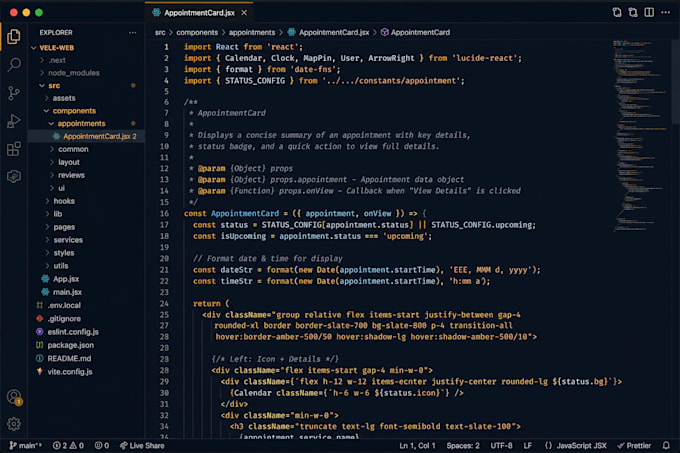Image resolution: width=680 pixels, height=453 pixels.
Task: Select AppointmentCard.jsx in the file tree
Action: [87, 137]
